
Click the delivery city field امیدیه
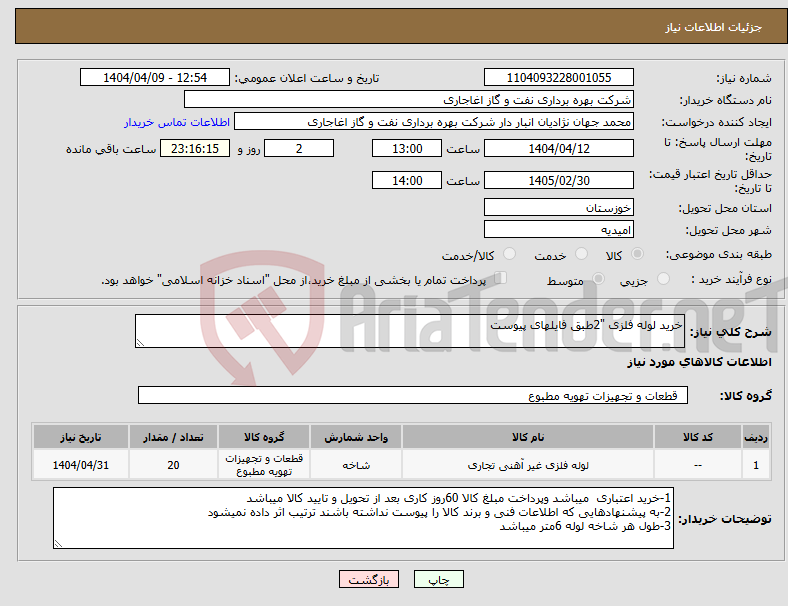pos(559,230)
